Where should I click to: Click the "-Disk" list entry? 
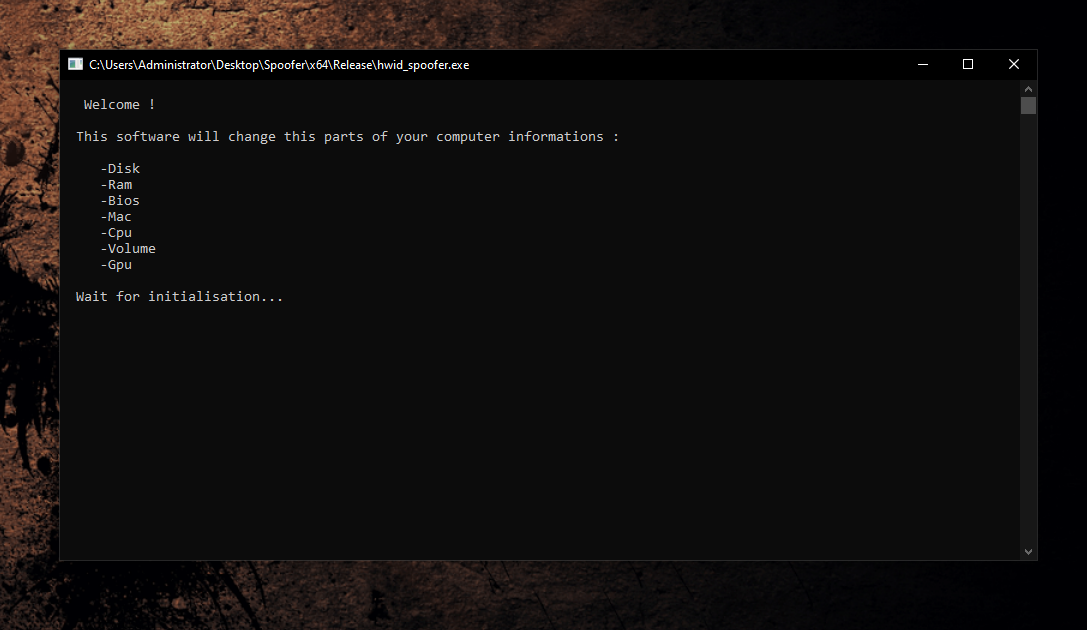120,168
